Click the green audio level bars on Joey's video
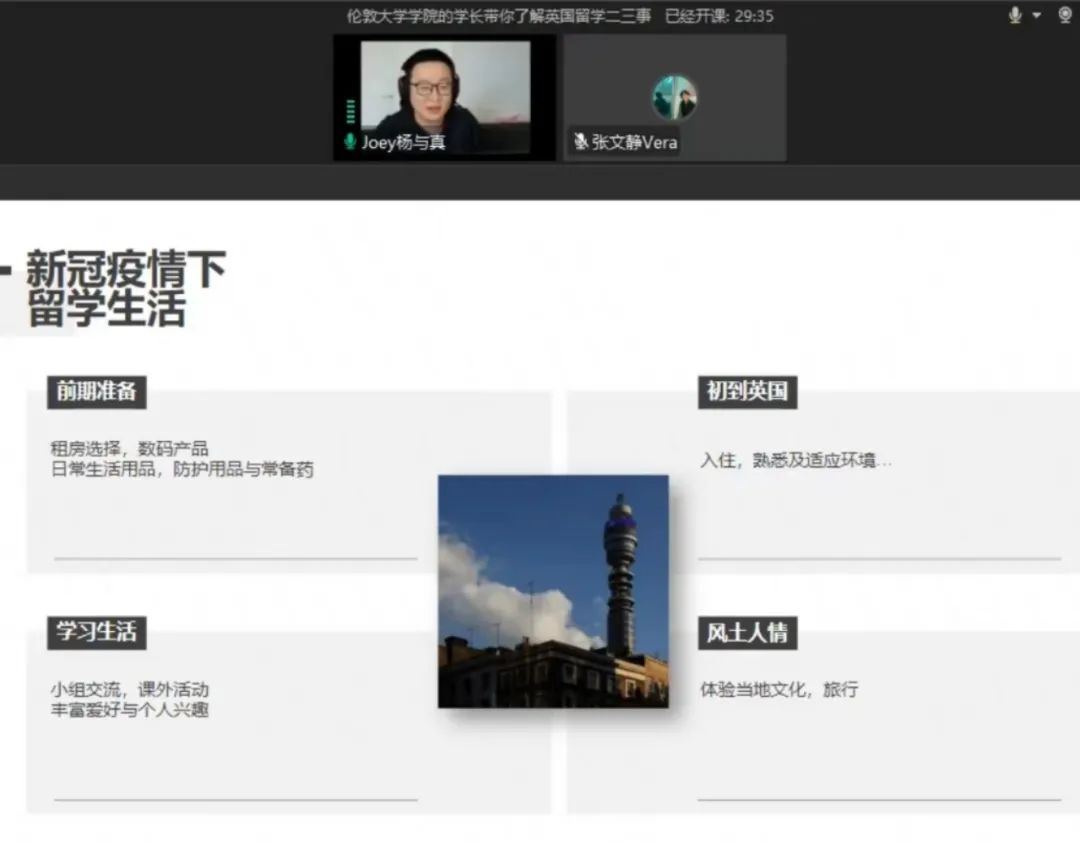This screenshot has height=843, width=1080. pos(351,112)
